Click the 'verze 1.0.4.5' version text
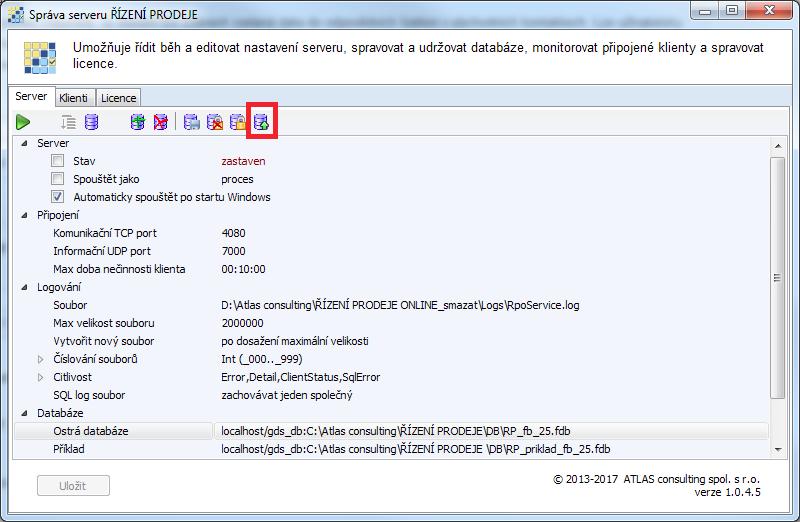The image size is (800, 522). tap(727, 492)
